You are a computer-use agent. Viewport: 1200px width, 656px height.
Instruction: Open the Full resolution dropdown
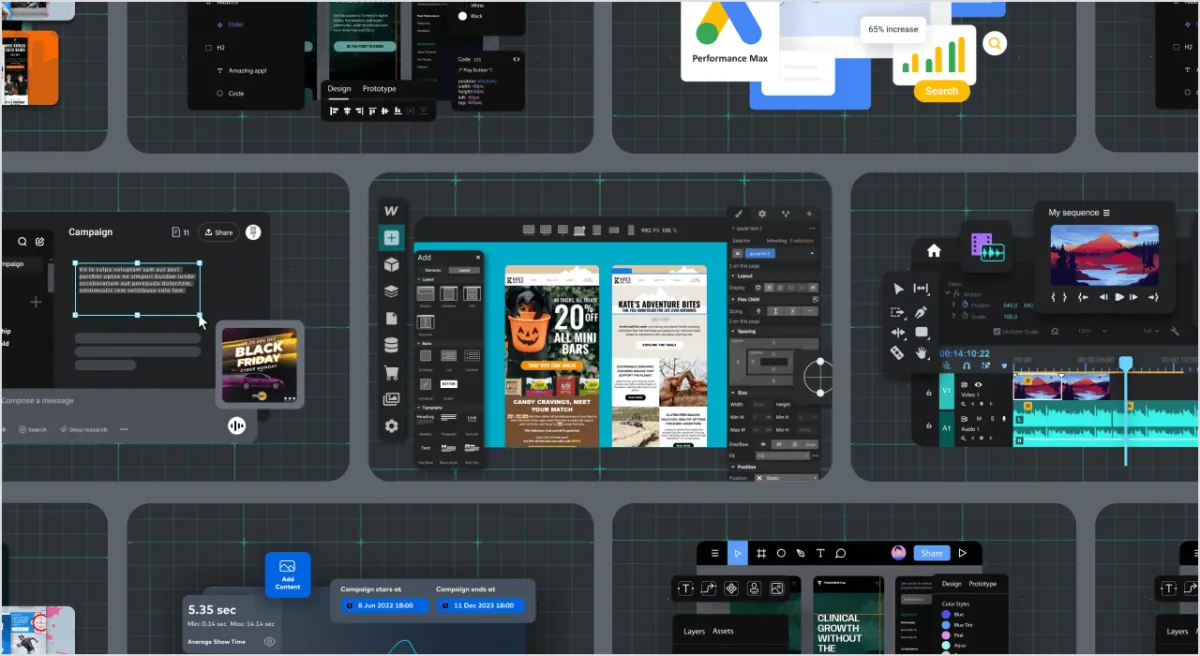1153,331
